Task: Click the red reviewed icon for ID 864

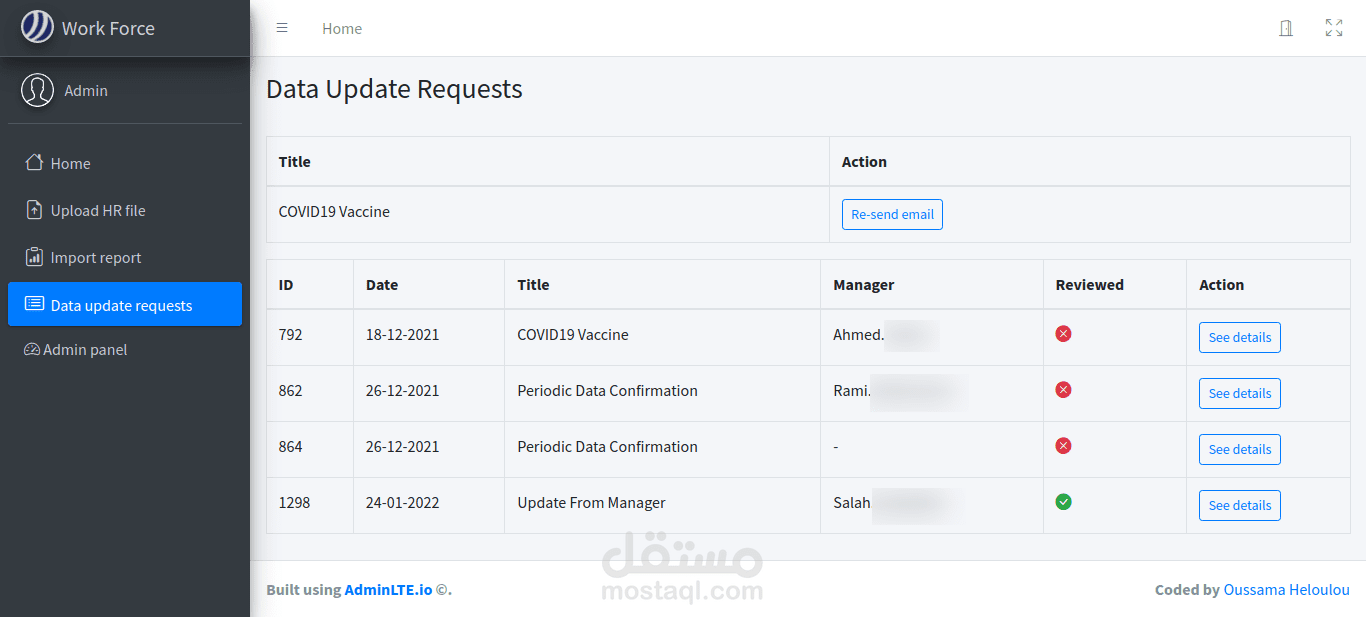Action: [1064, 446]
